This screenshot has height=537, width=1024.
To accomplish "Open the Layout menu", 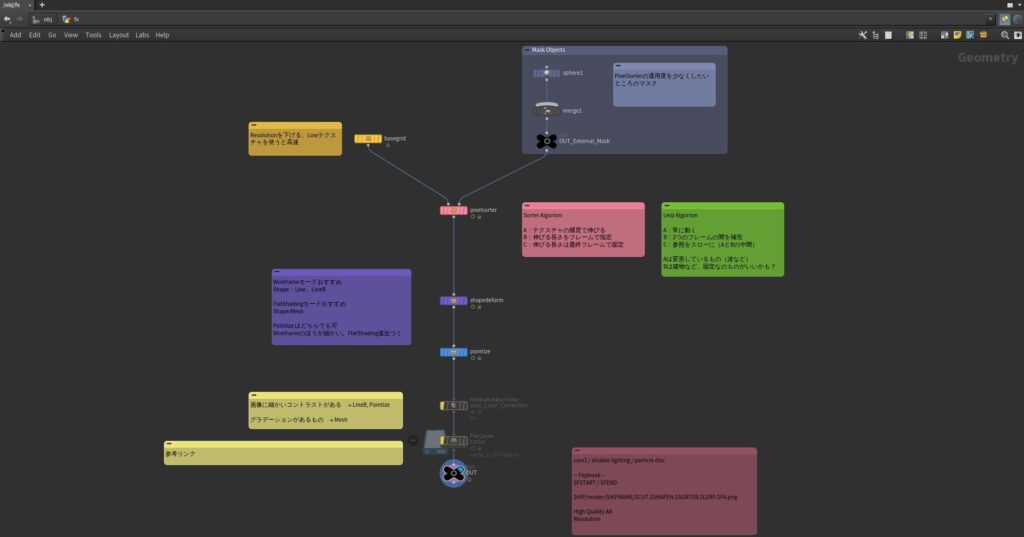I will coord(118,35).
